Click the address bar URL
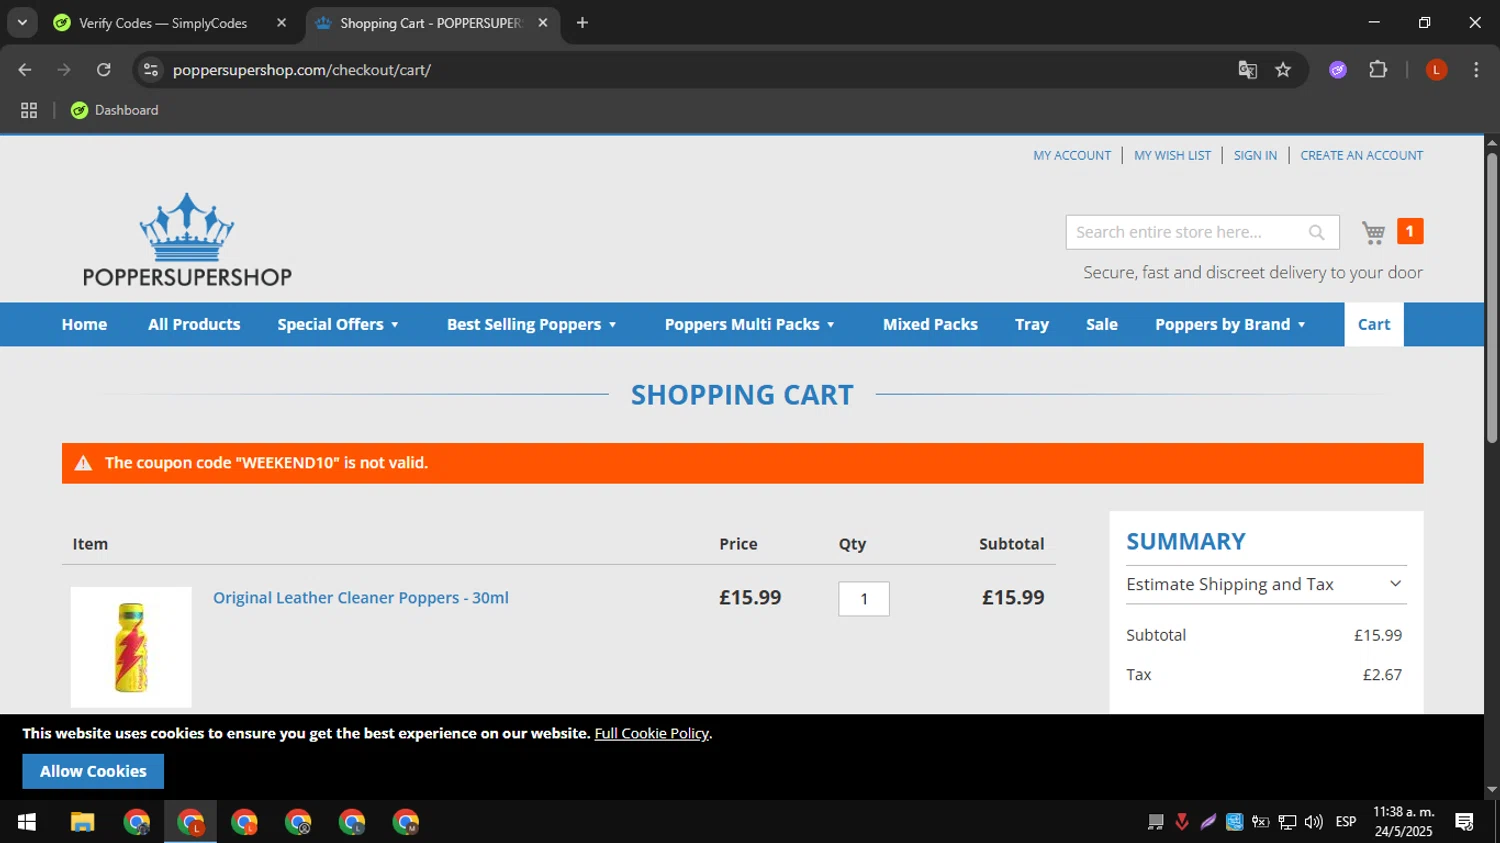Image resolution: width=1500 pixels, height=843 pixels. [301, 70]
